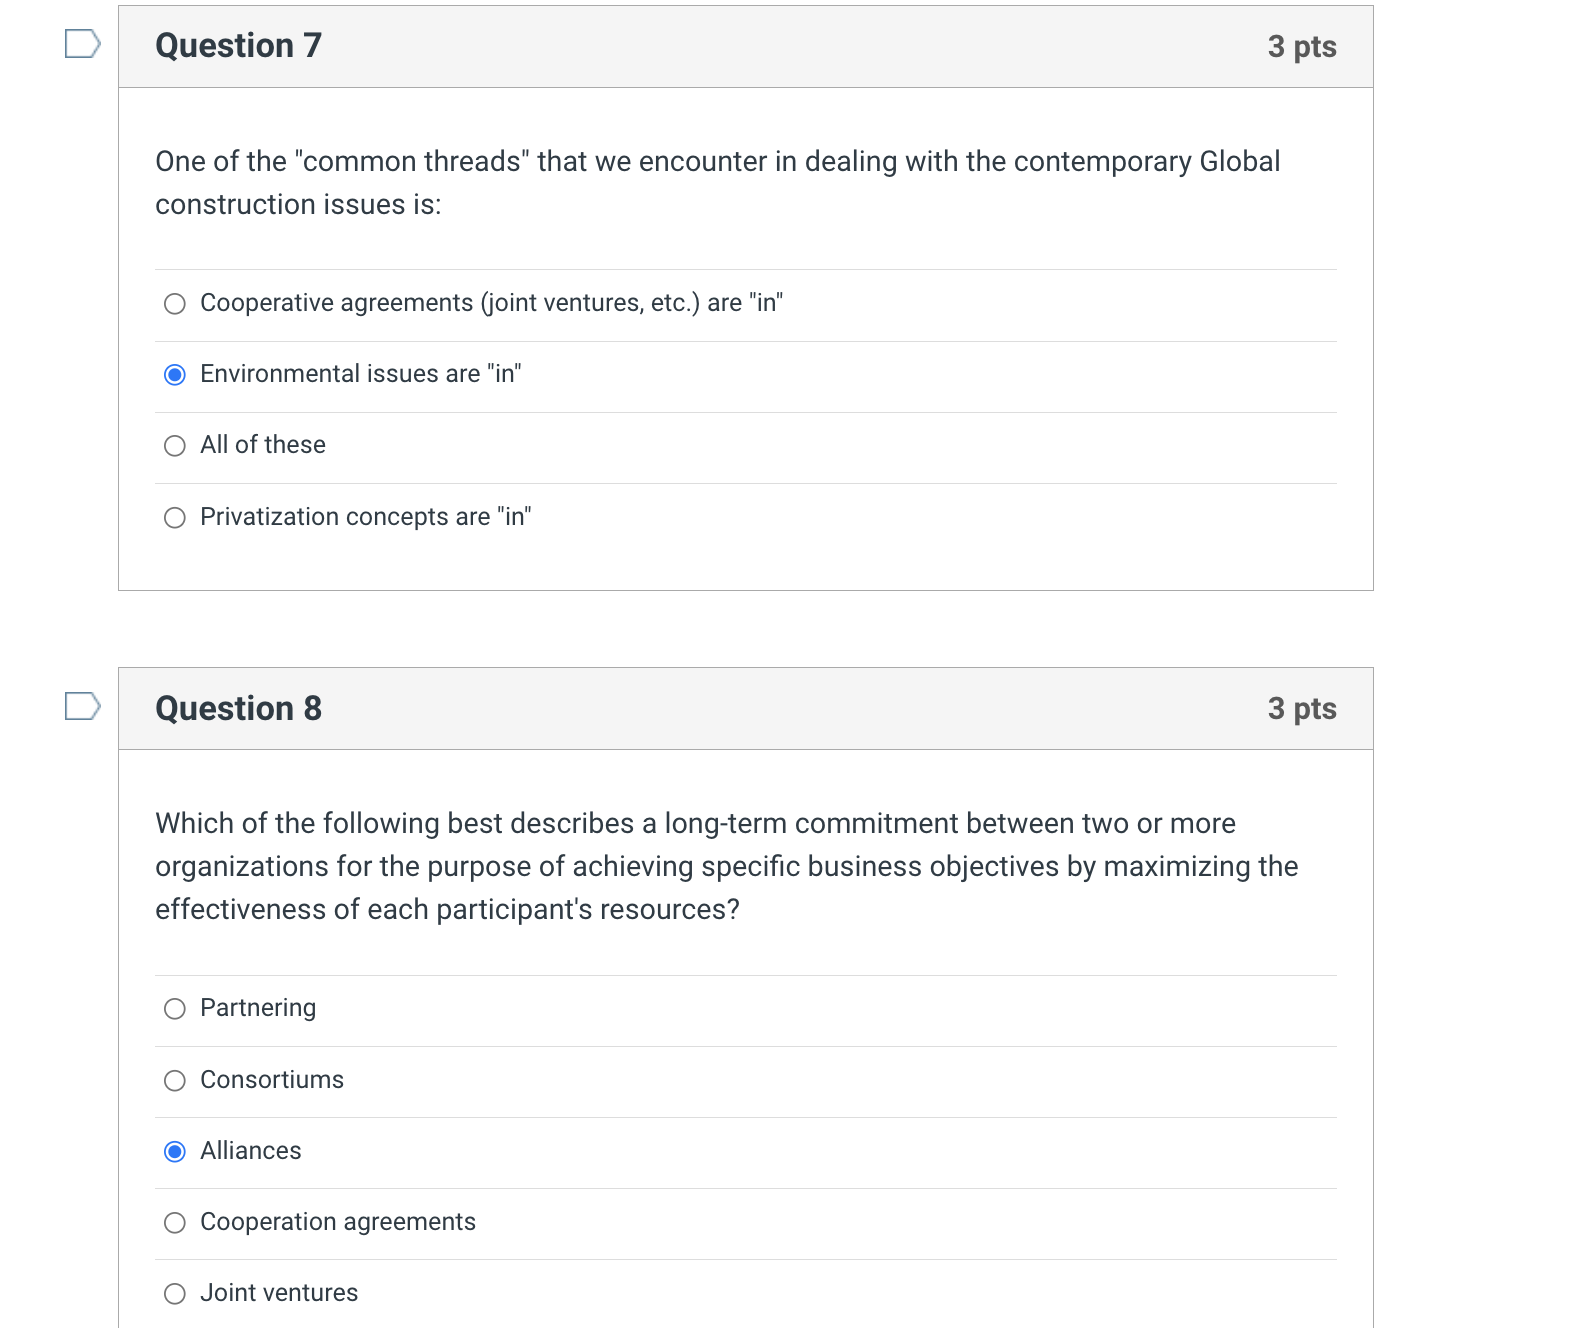Flag Question 7 for review

click(82, 44)
